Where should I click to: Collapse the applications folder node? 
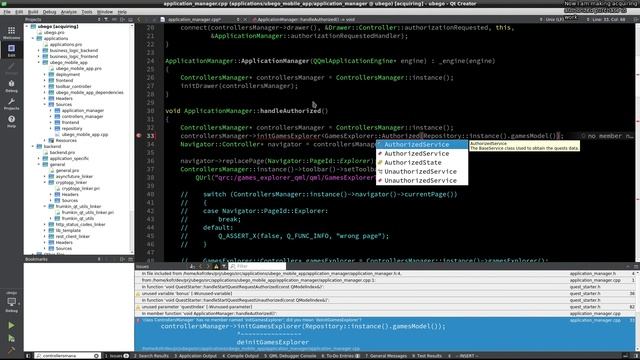click(33, 38)
